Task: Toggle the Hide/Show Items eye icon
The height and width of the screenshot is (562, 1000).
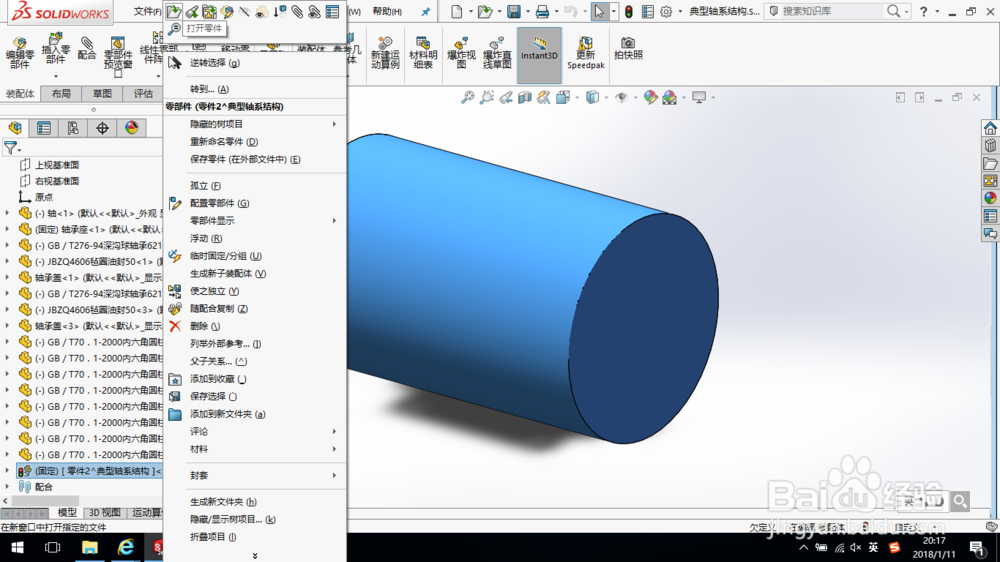Action: coord(621,97)
